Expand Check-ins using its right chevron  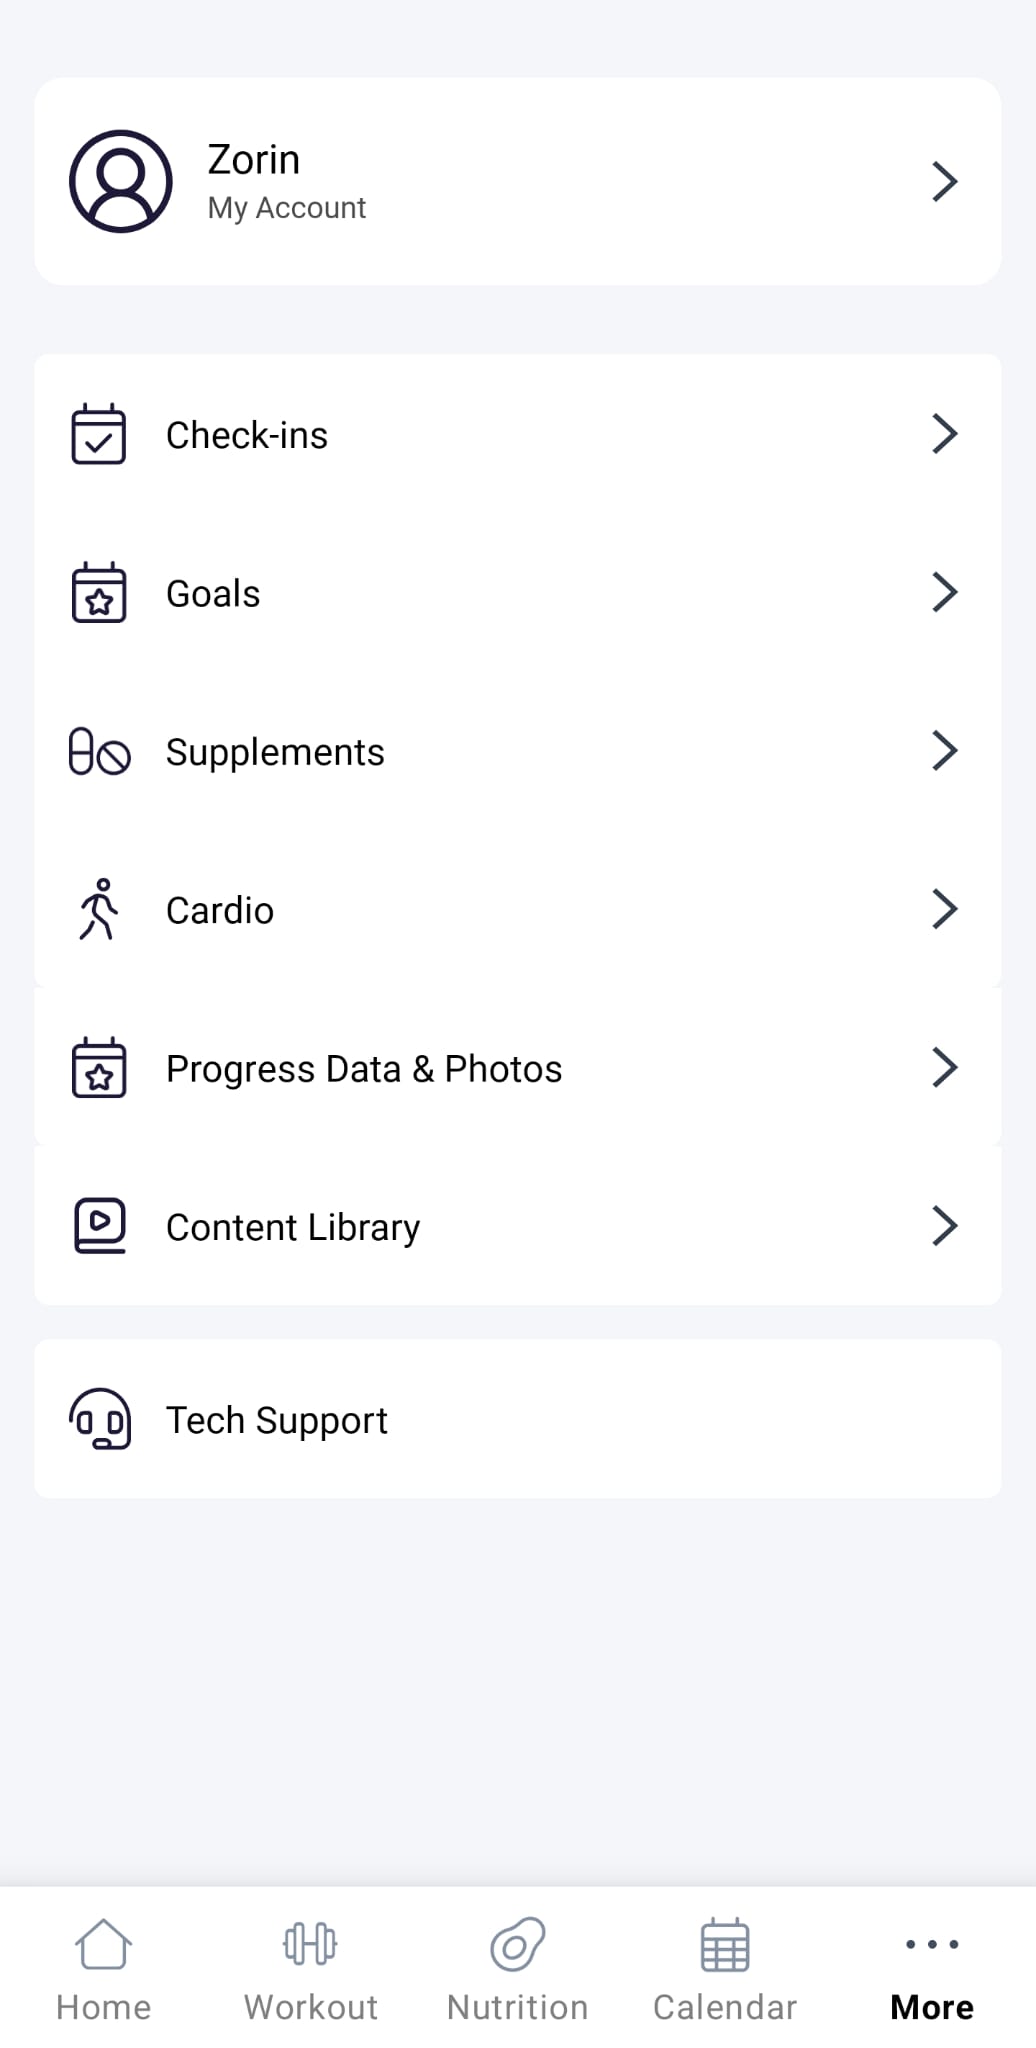pyautogui.click(x=944, y=434)
